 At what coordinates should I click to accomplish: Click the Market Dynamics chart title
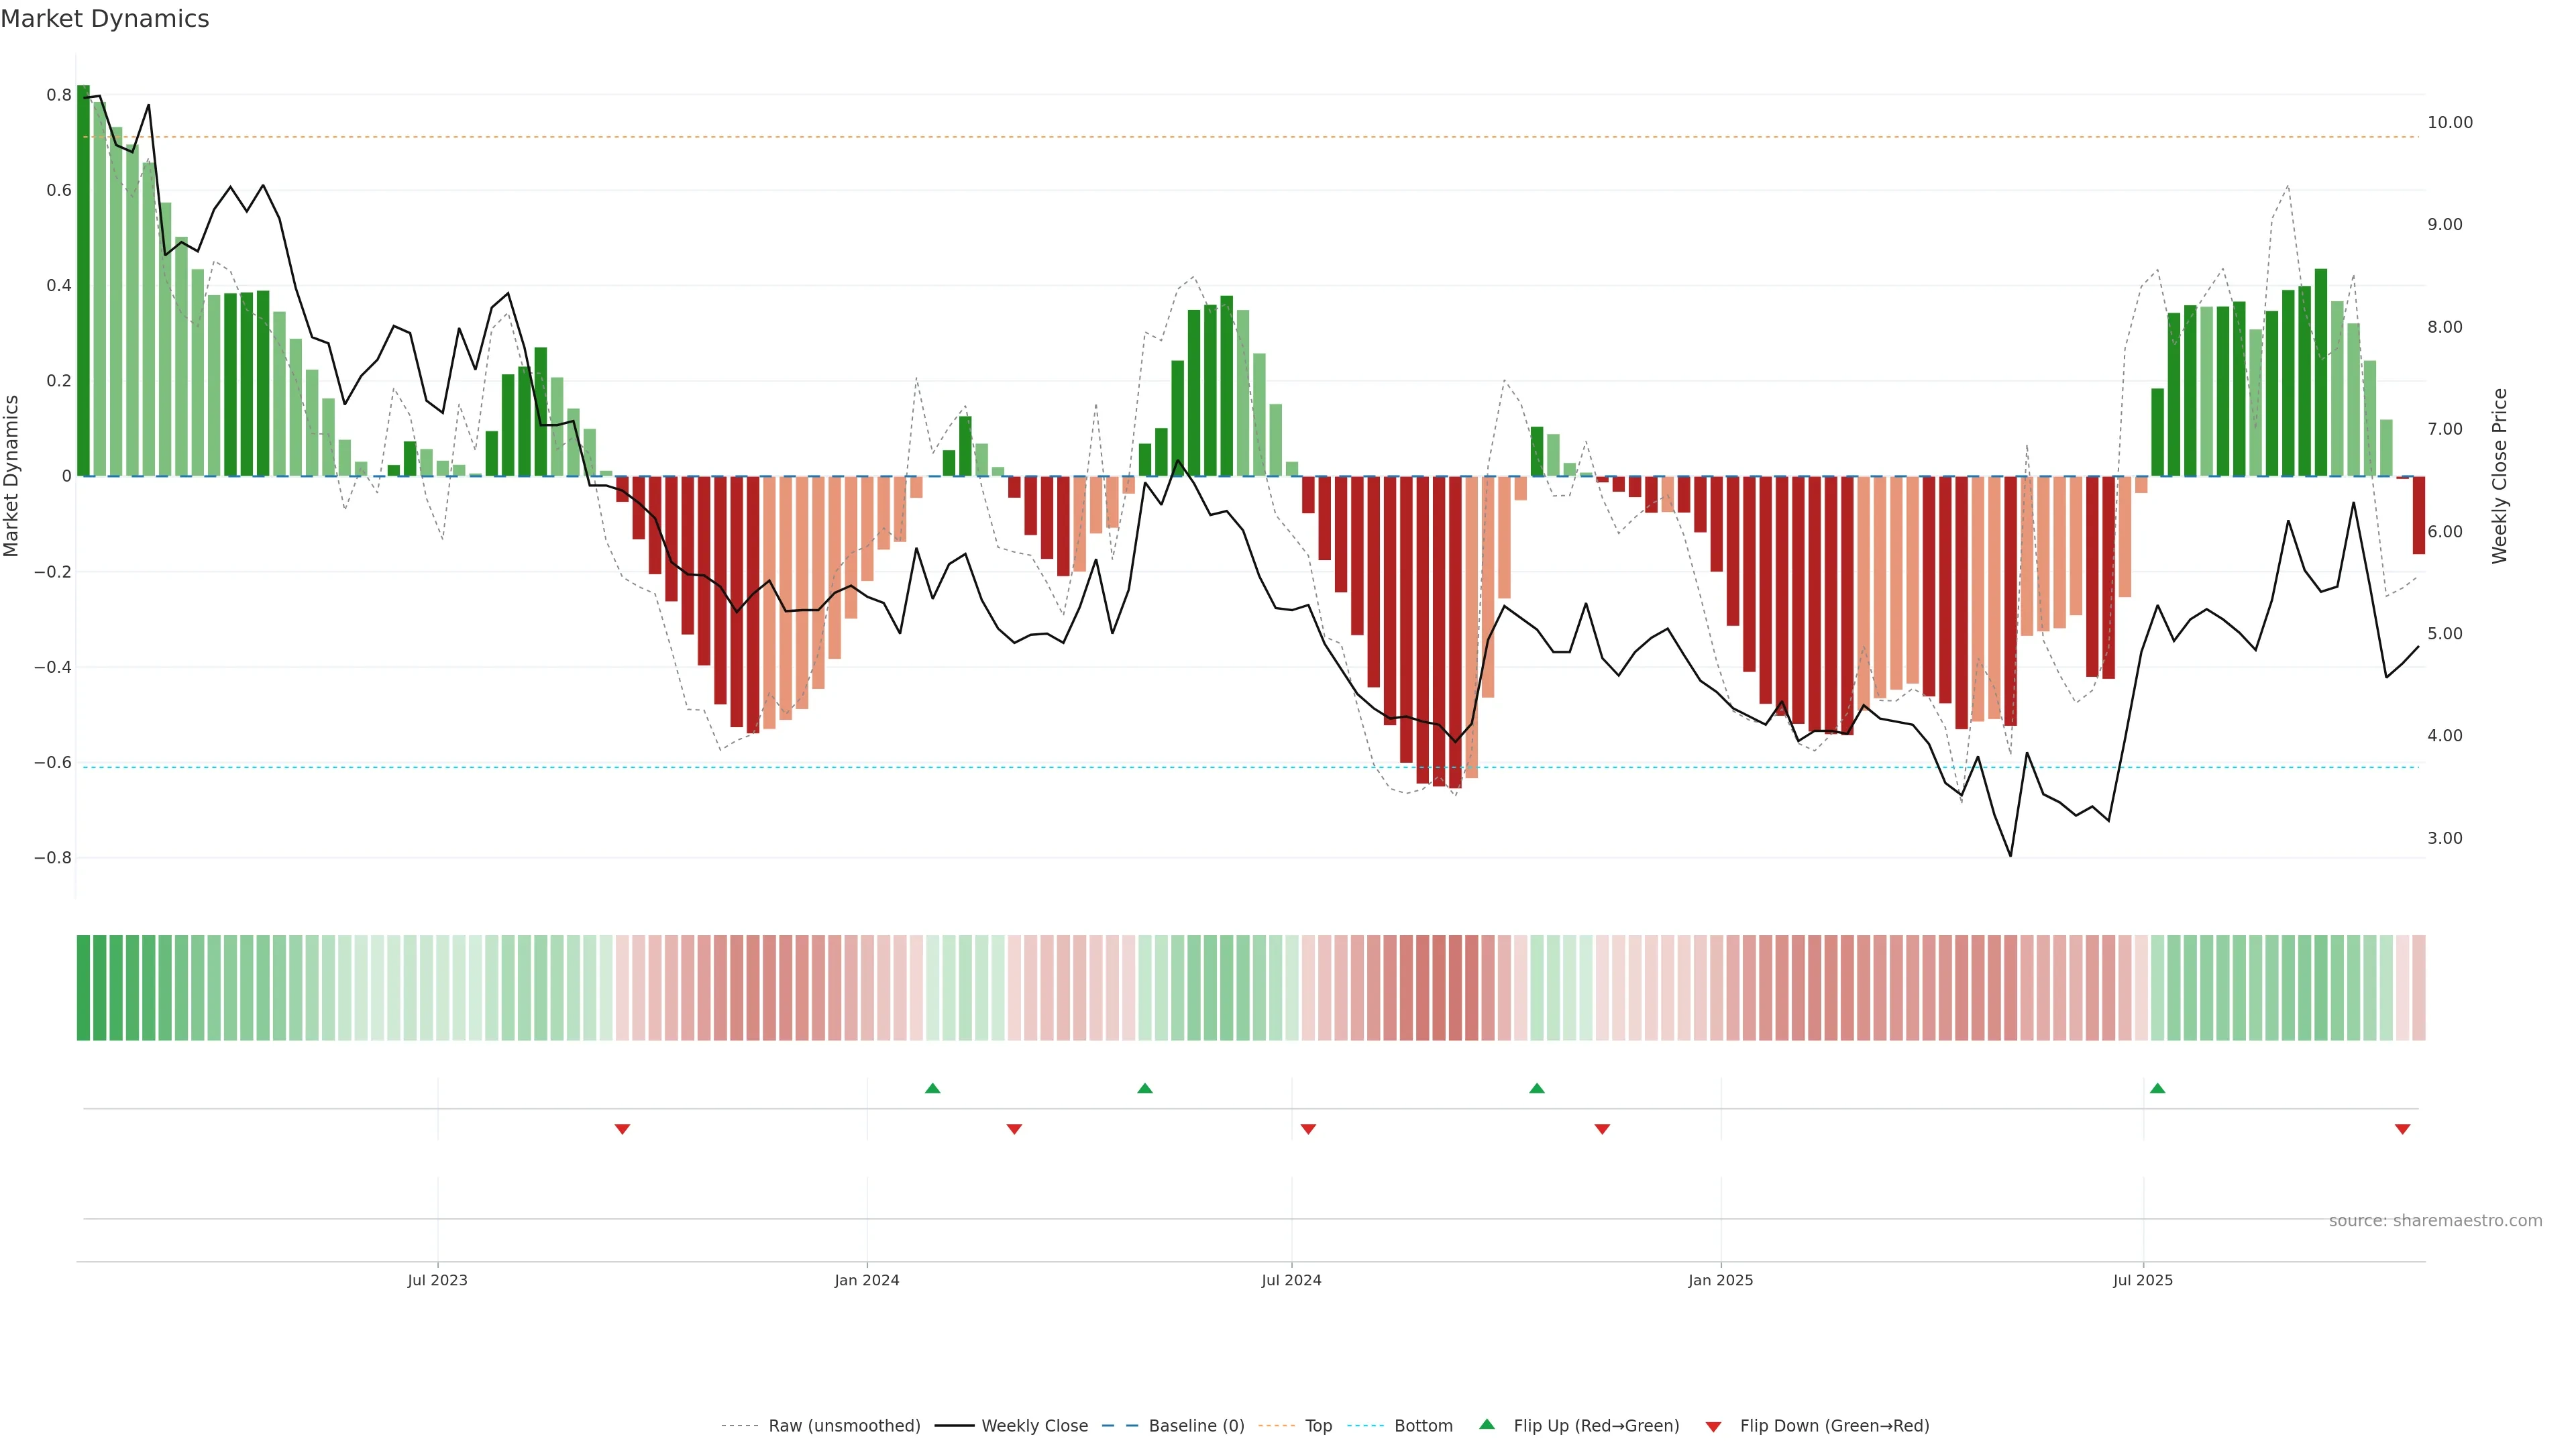point(105,19)
